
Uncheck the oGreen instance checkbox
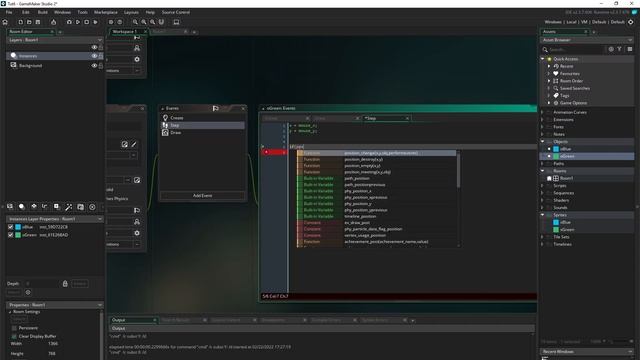[x=11, y=235]
